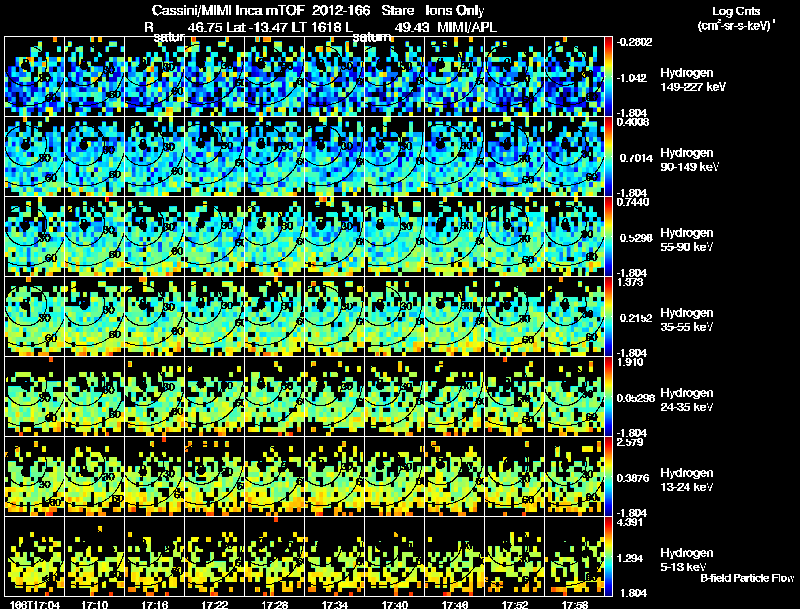The height and width of the screenshot is (609, 800).
Task: Click the 'B-field Particle Flow' label
Action: pos(747,578)
